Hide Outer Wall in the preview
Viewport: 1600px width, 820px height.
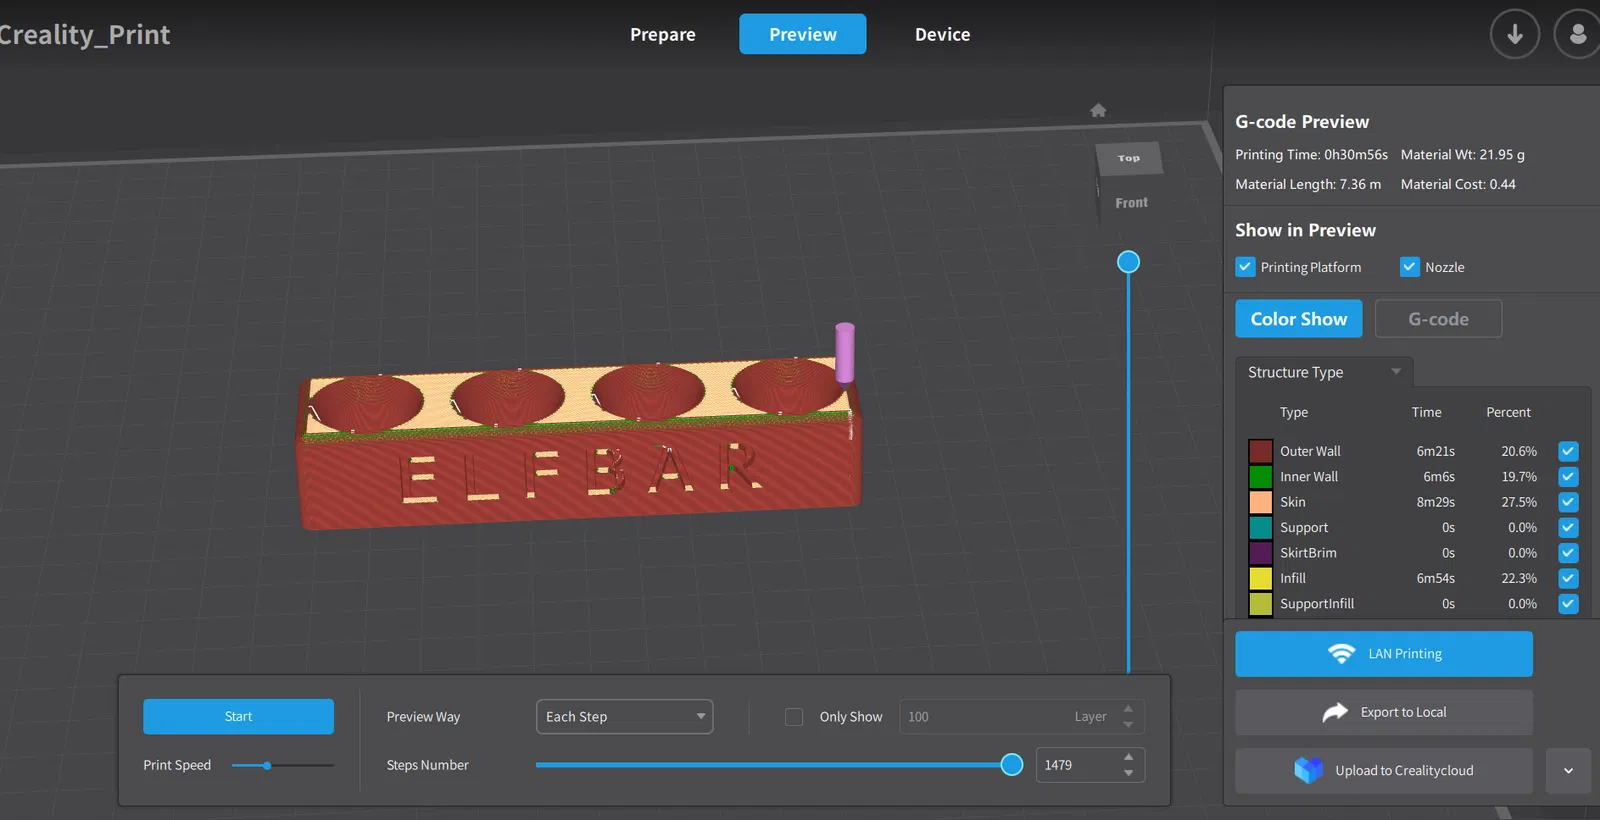[x=1568, y=451]
